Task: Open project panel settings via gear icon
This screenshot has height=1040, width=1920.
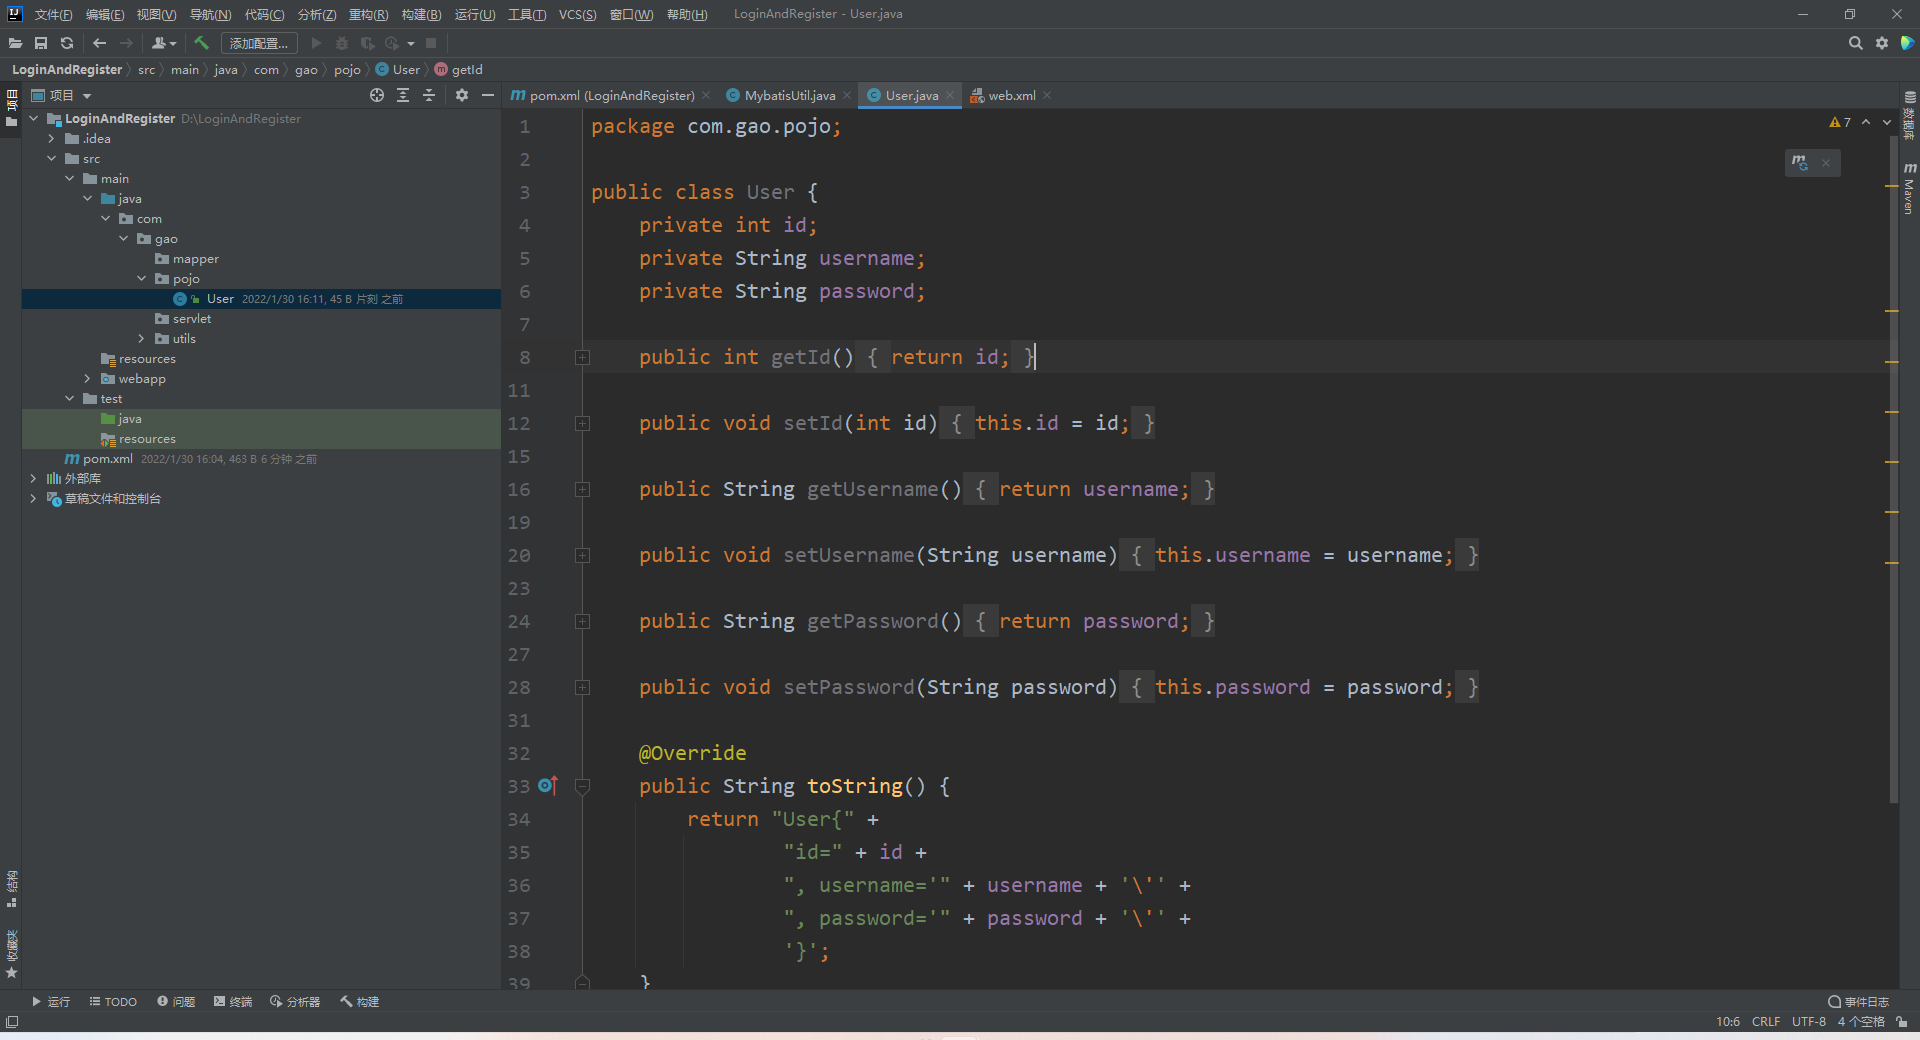Action: click(462, 95)
